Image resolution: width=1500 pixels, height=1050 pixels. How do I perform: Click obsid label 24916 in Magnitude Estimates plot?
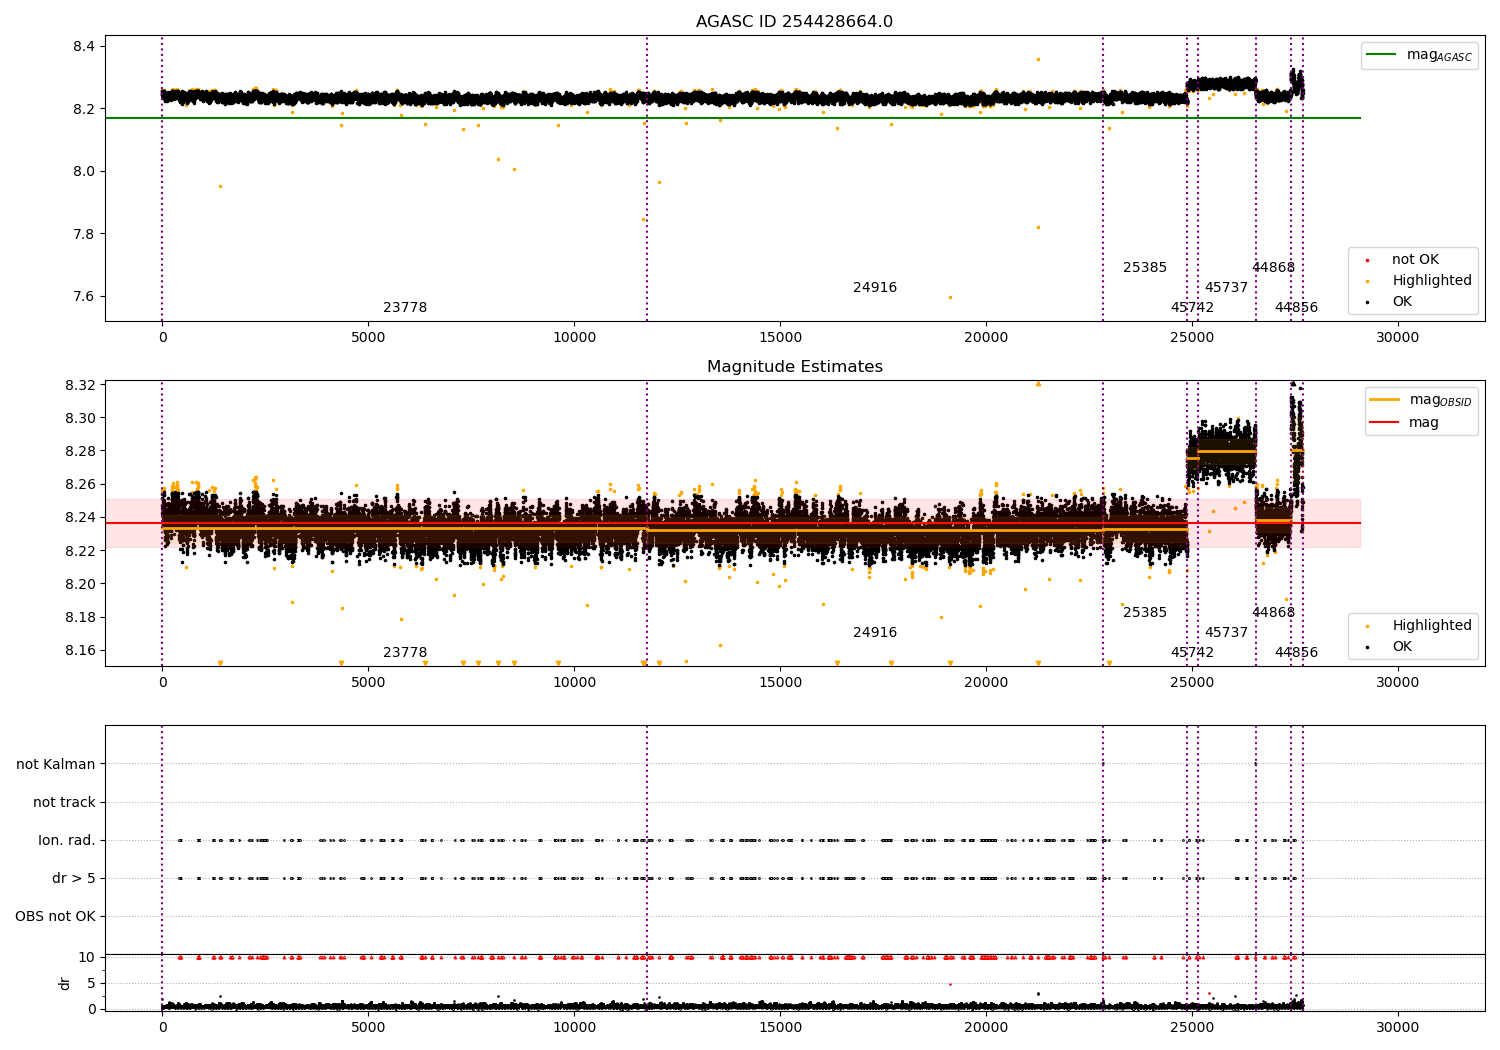pyautogui.click(x=875, y=632)
